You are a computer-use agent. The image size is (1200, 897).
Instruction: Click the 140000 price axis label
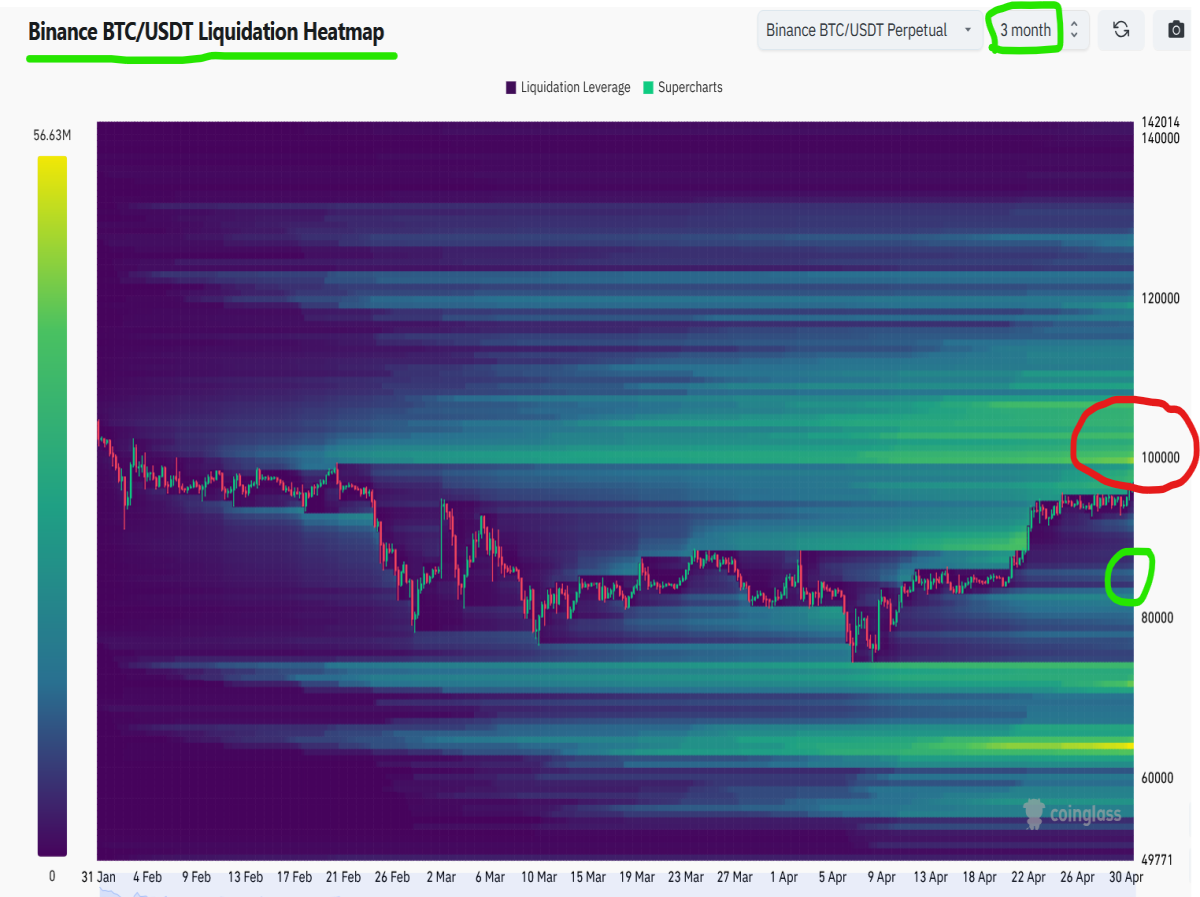coord(1160,139)
